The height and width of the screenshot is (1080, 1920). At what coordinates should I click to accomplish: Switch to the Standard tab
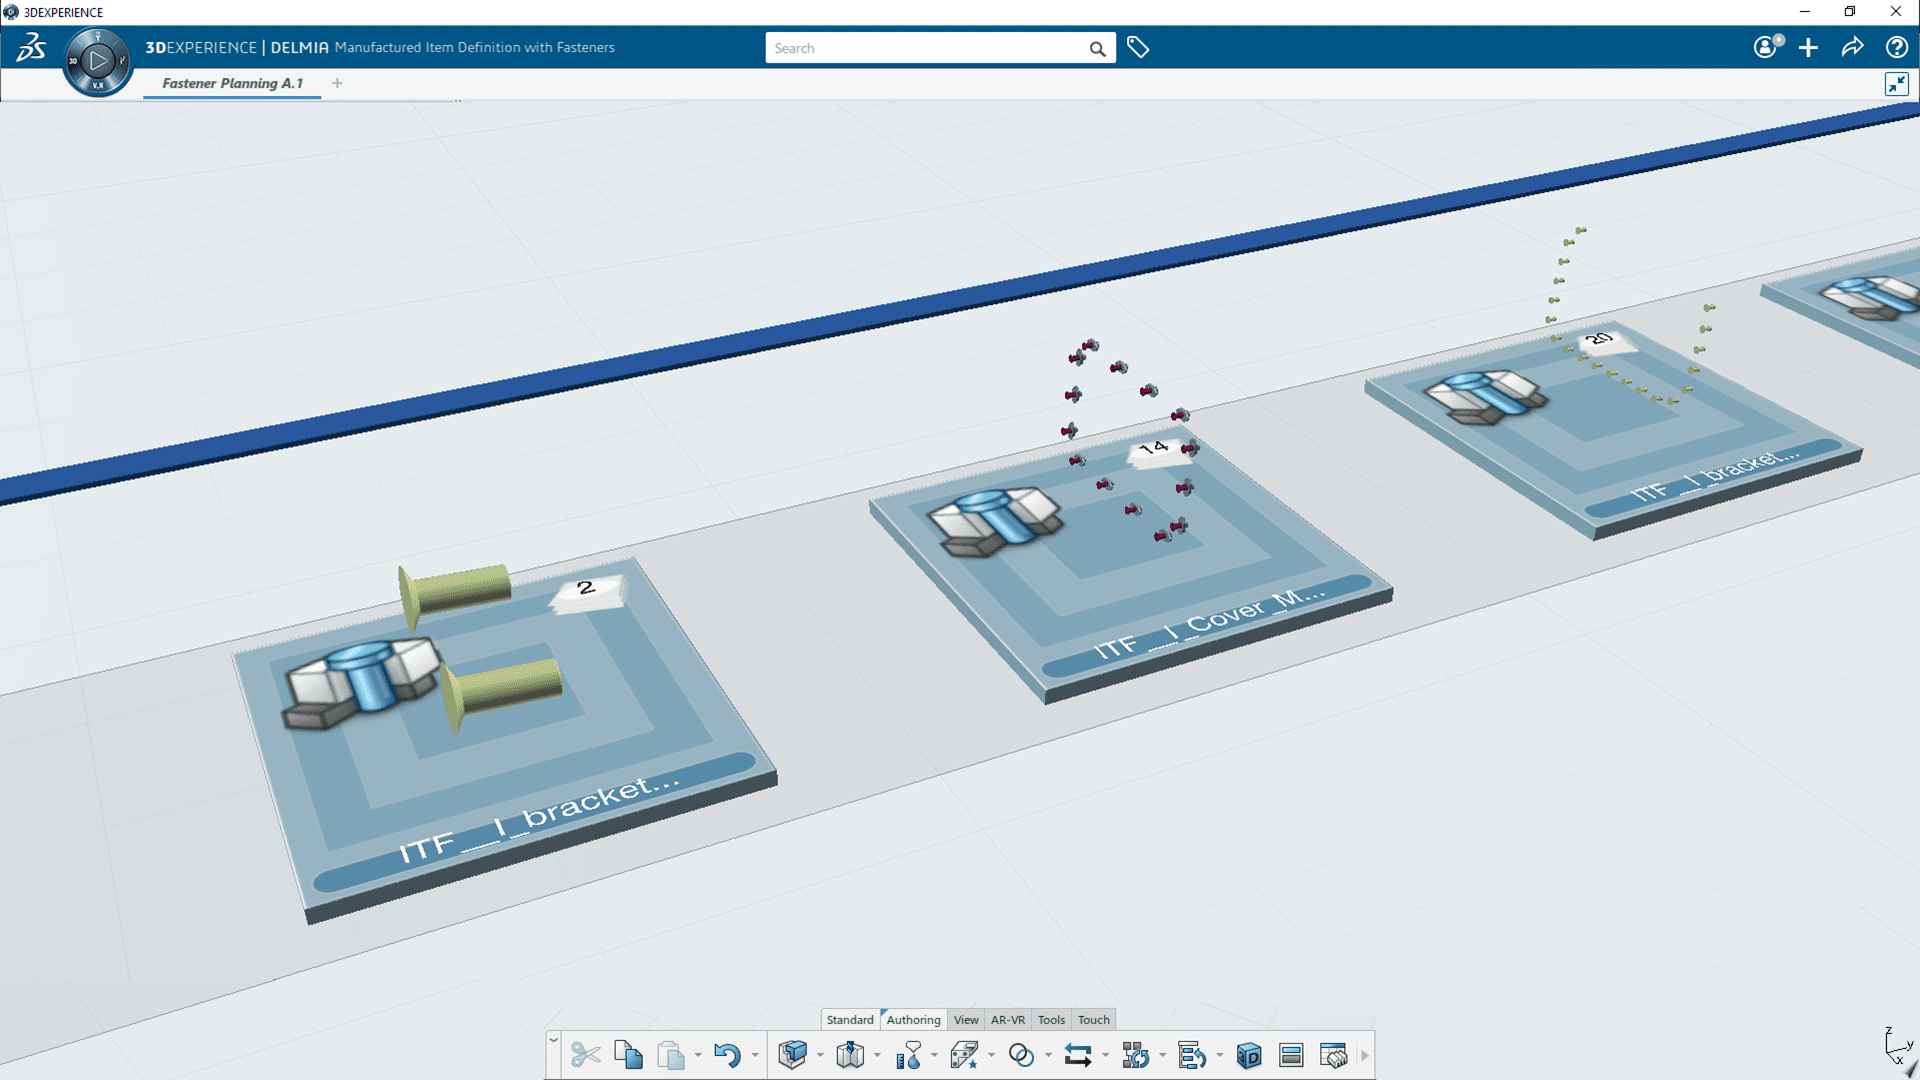848,1019
